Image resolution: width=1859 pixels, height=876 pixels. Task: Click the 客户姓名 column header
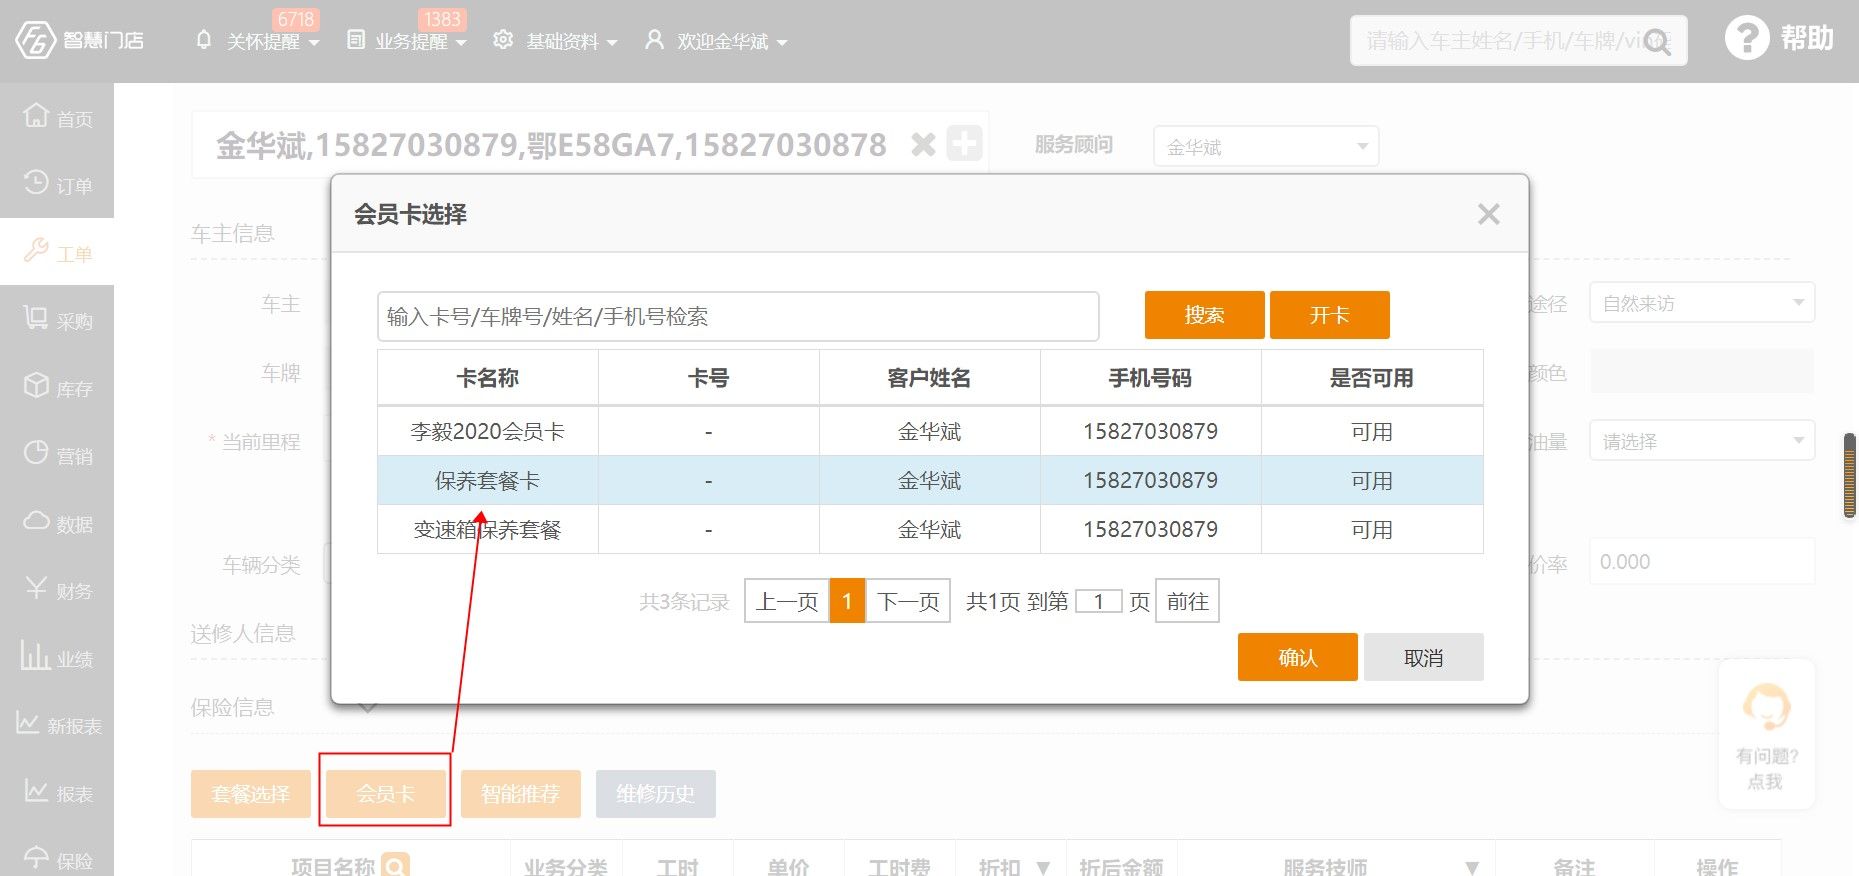929,377
